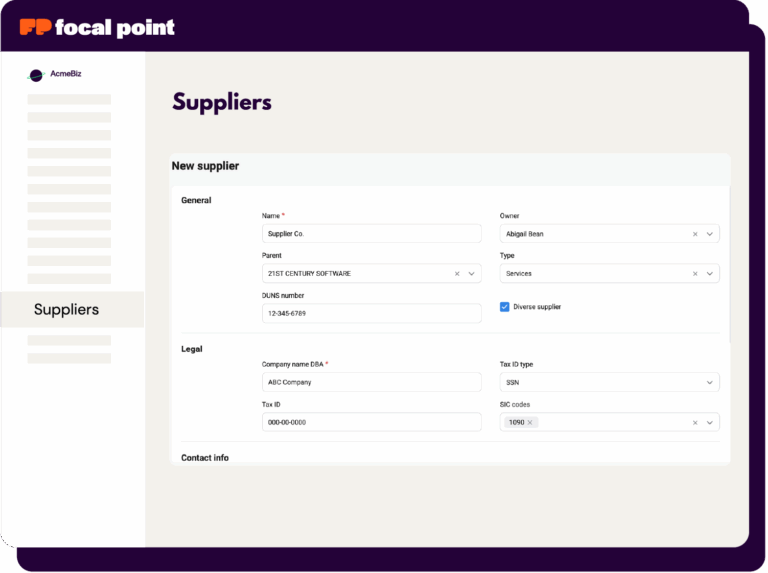768x573 pixels.
Task: Remove the 1090 SIC code tag
Action: 531,422
